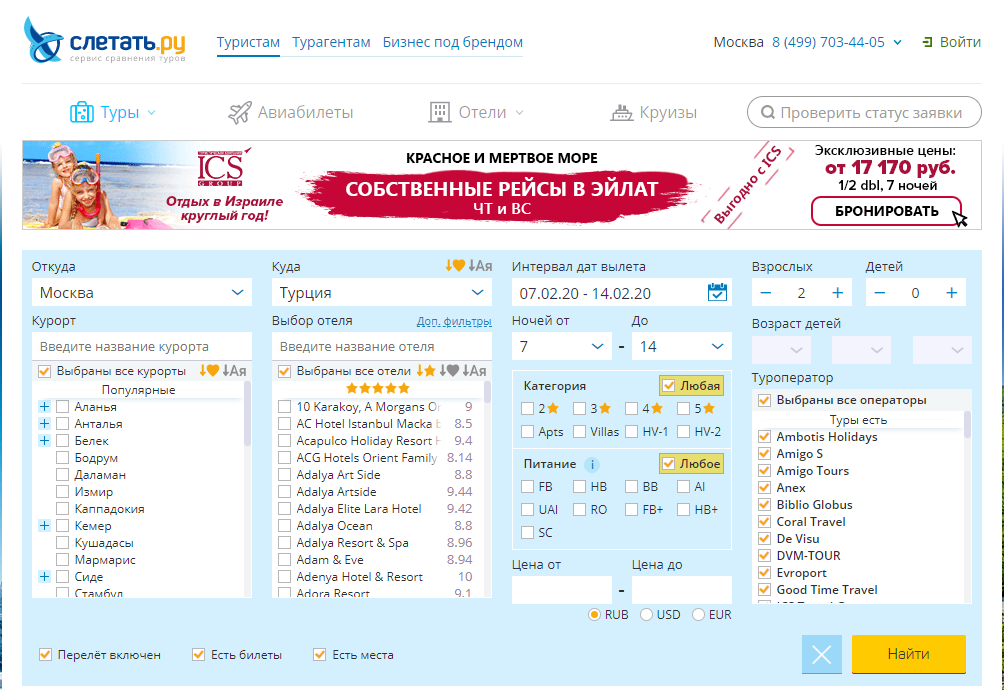This screenshot has width=1004, height=690.
Task: Click the Питание info icon
Action: (x=592, y=464)
